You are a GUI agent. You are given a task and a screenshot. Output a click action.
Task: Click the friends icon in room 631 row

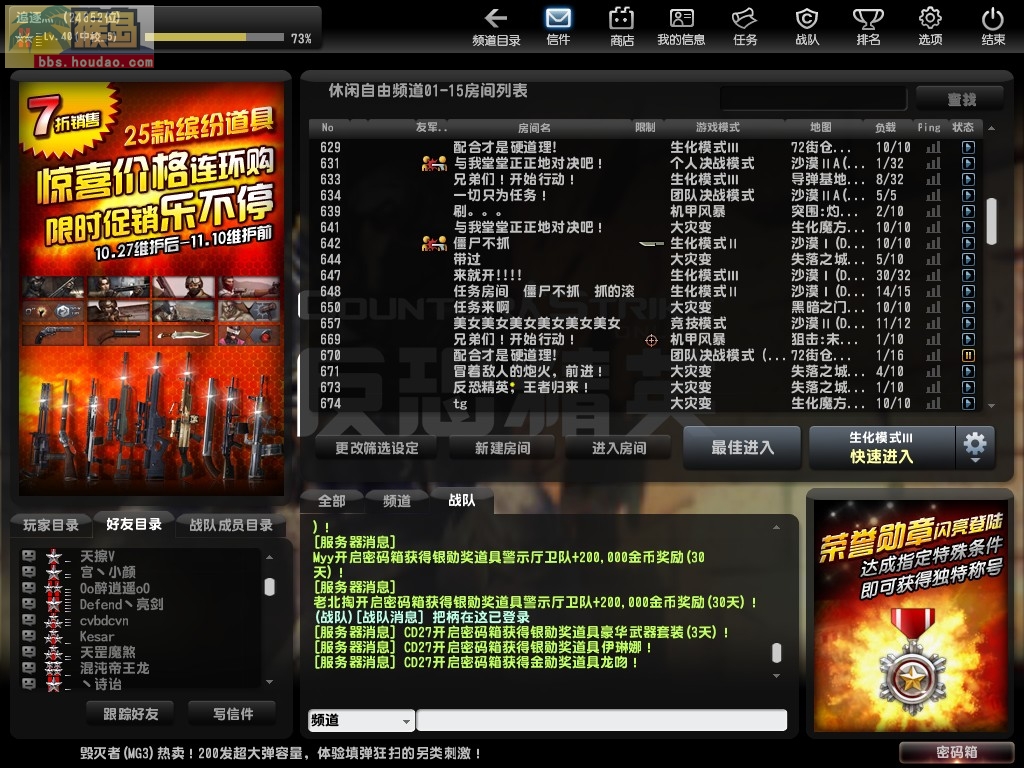pyautogui.click(x=434, y=163)
